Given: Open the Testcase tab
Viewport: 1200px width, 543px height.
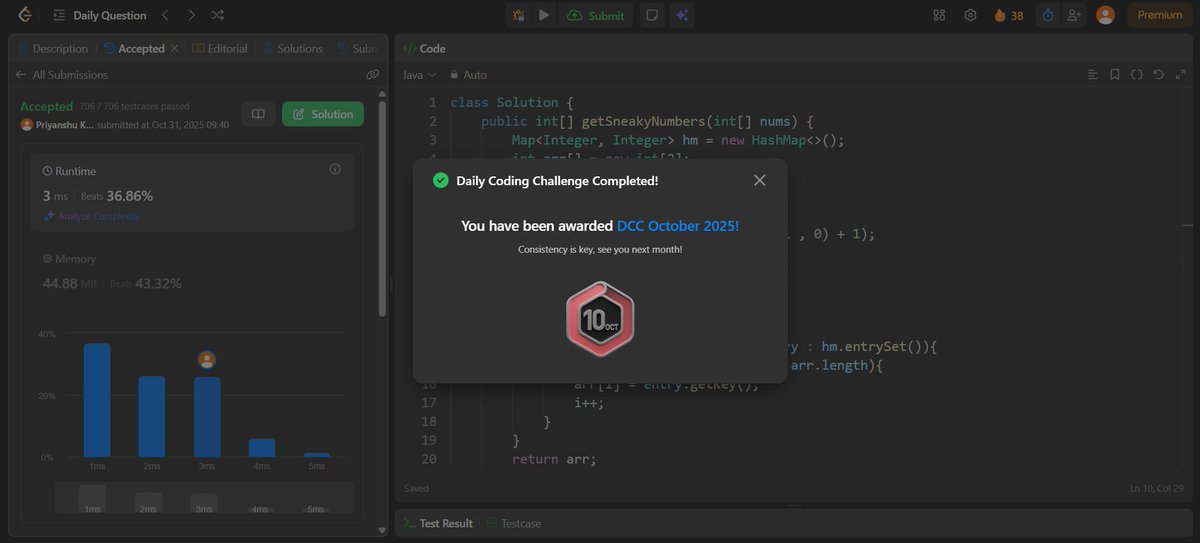Looking at the screenshot, I should (x=514, y=523).
